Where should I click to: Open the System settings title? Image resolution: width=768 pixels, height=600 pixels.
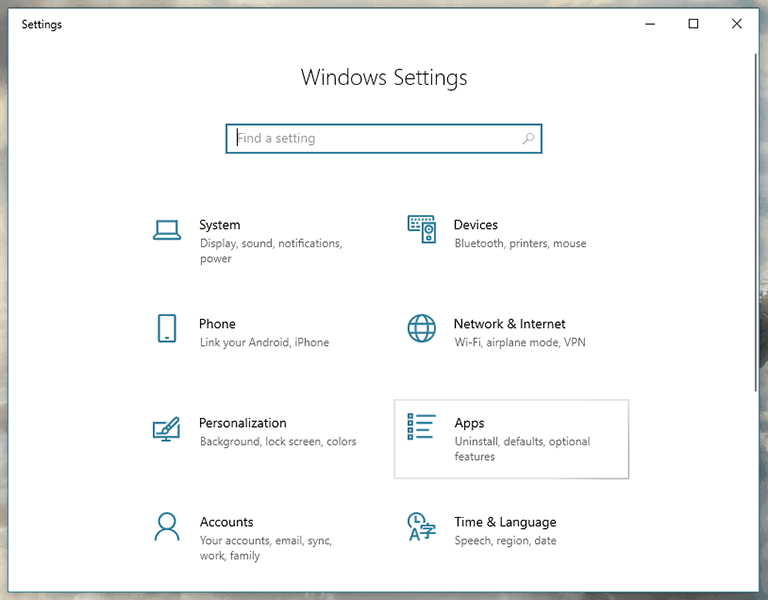(219, 225)
